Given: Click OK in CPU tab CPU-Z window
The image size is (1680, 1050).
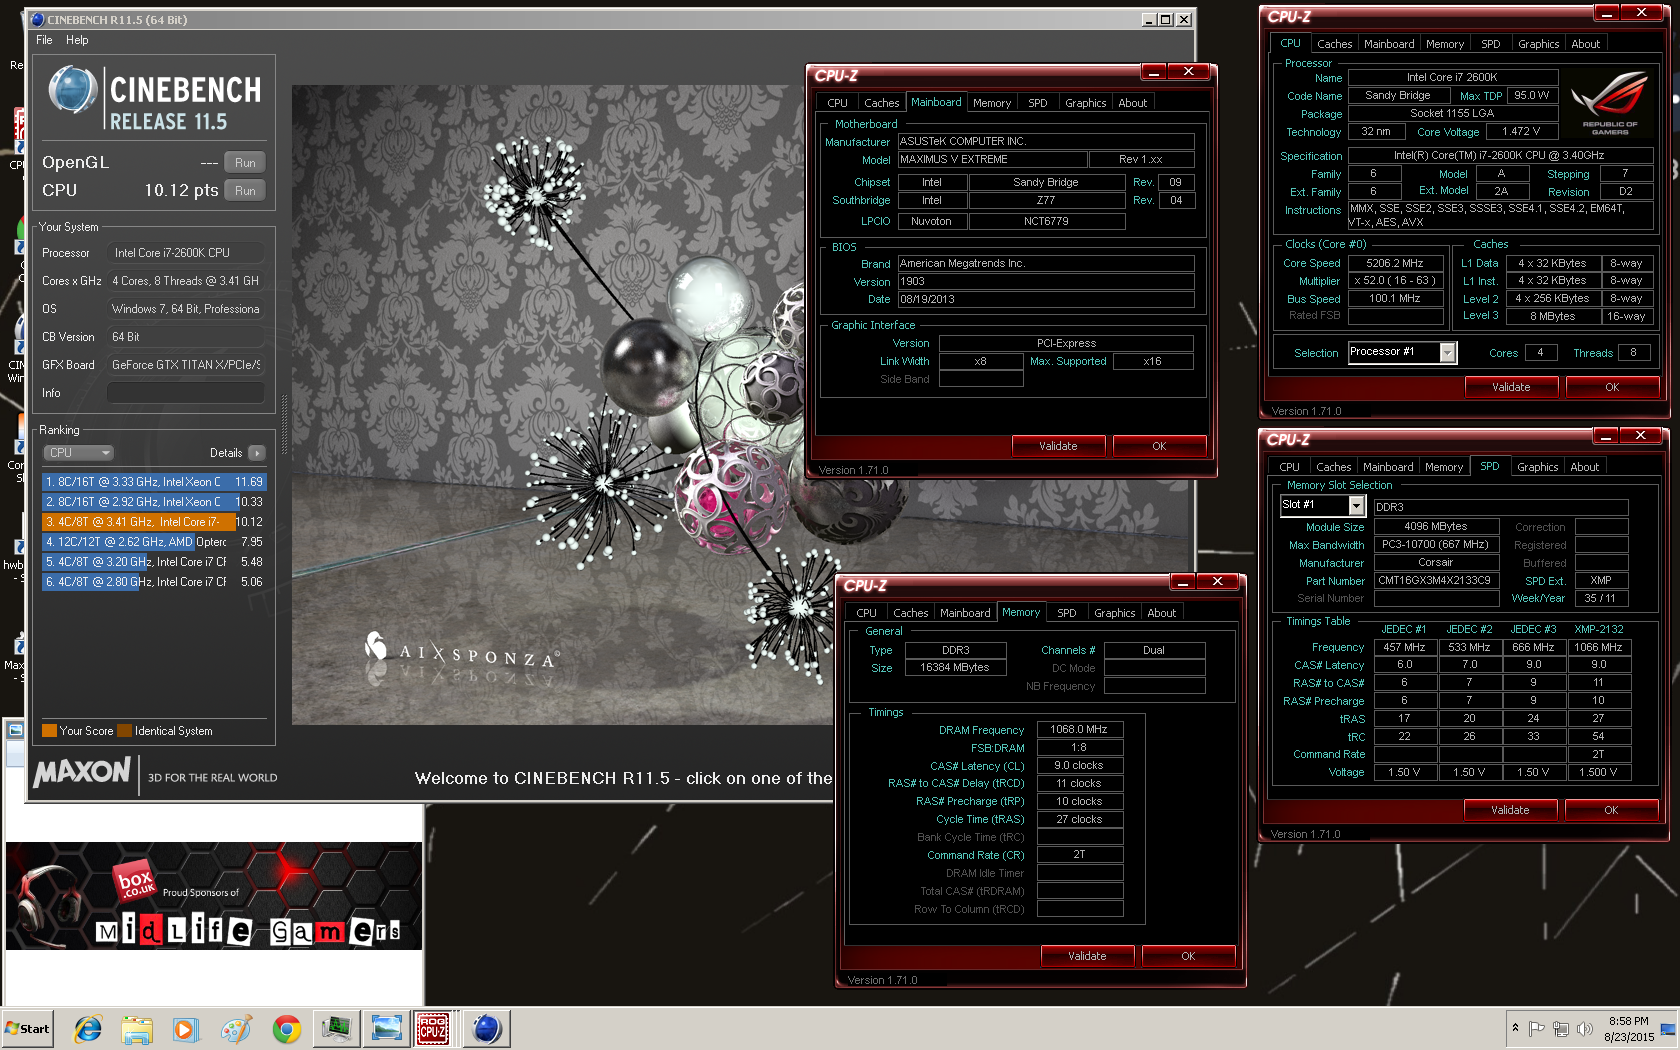Looking at the screenshot, I should (1612, 387).
